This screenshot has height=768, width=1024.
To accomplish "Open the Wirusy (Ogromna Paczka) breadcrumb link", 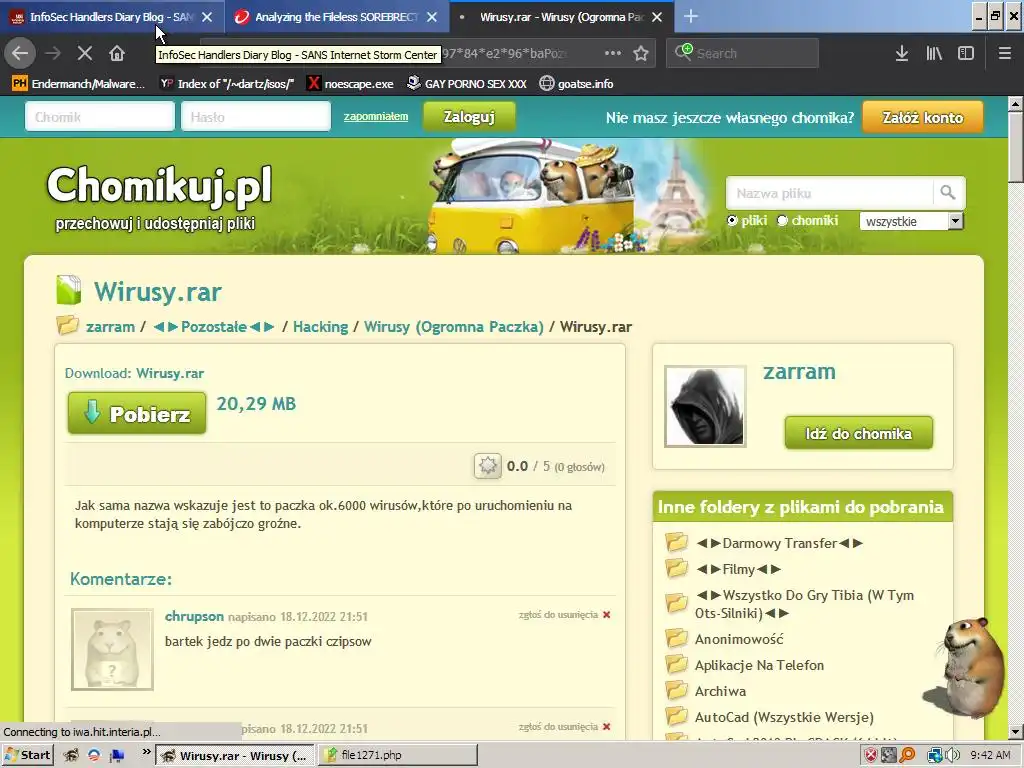I will click(x=453, y=327).
